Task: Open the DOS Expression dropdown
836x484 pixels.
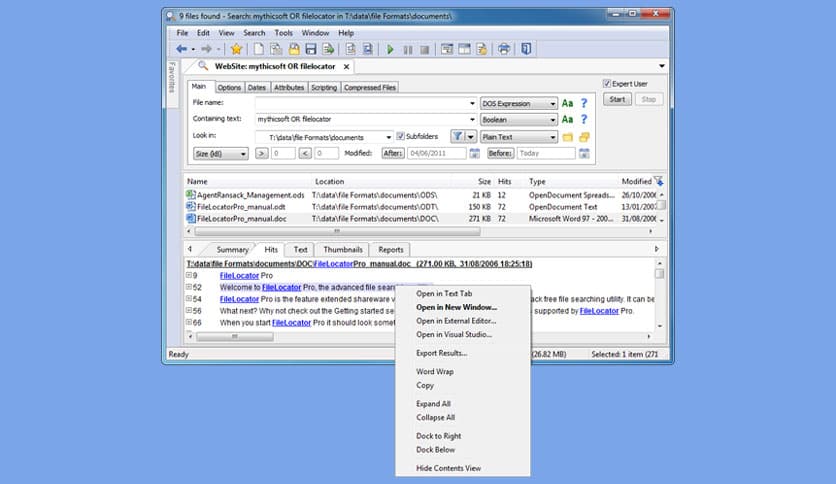Action: pyautogui.click(x=519, y=103)
